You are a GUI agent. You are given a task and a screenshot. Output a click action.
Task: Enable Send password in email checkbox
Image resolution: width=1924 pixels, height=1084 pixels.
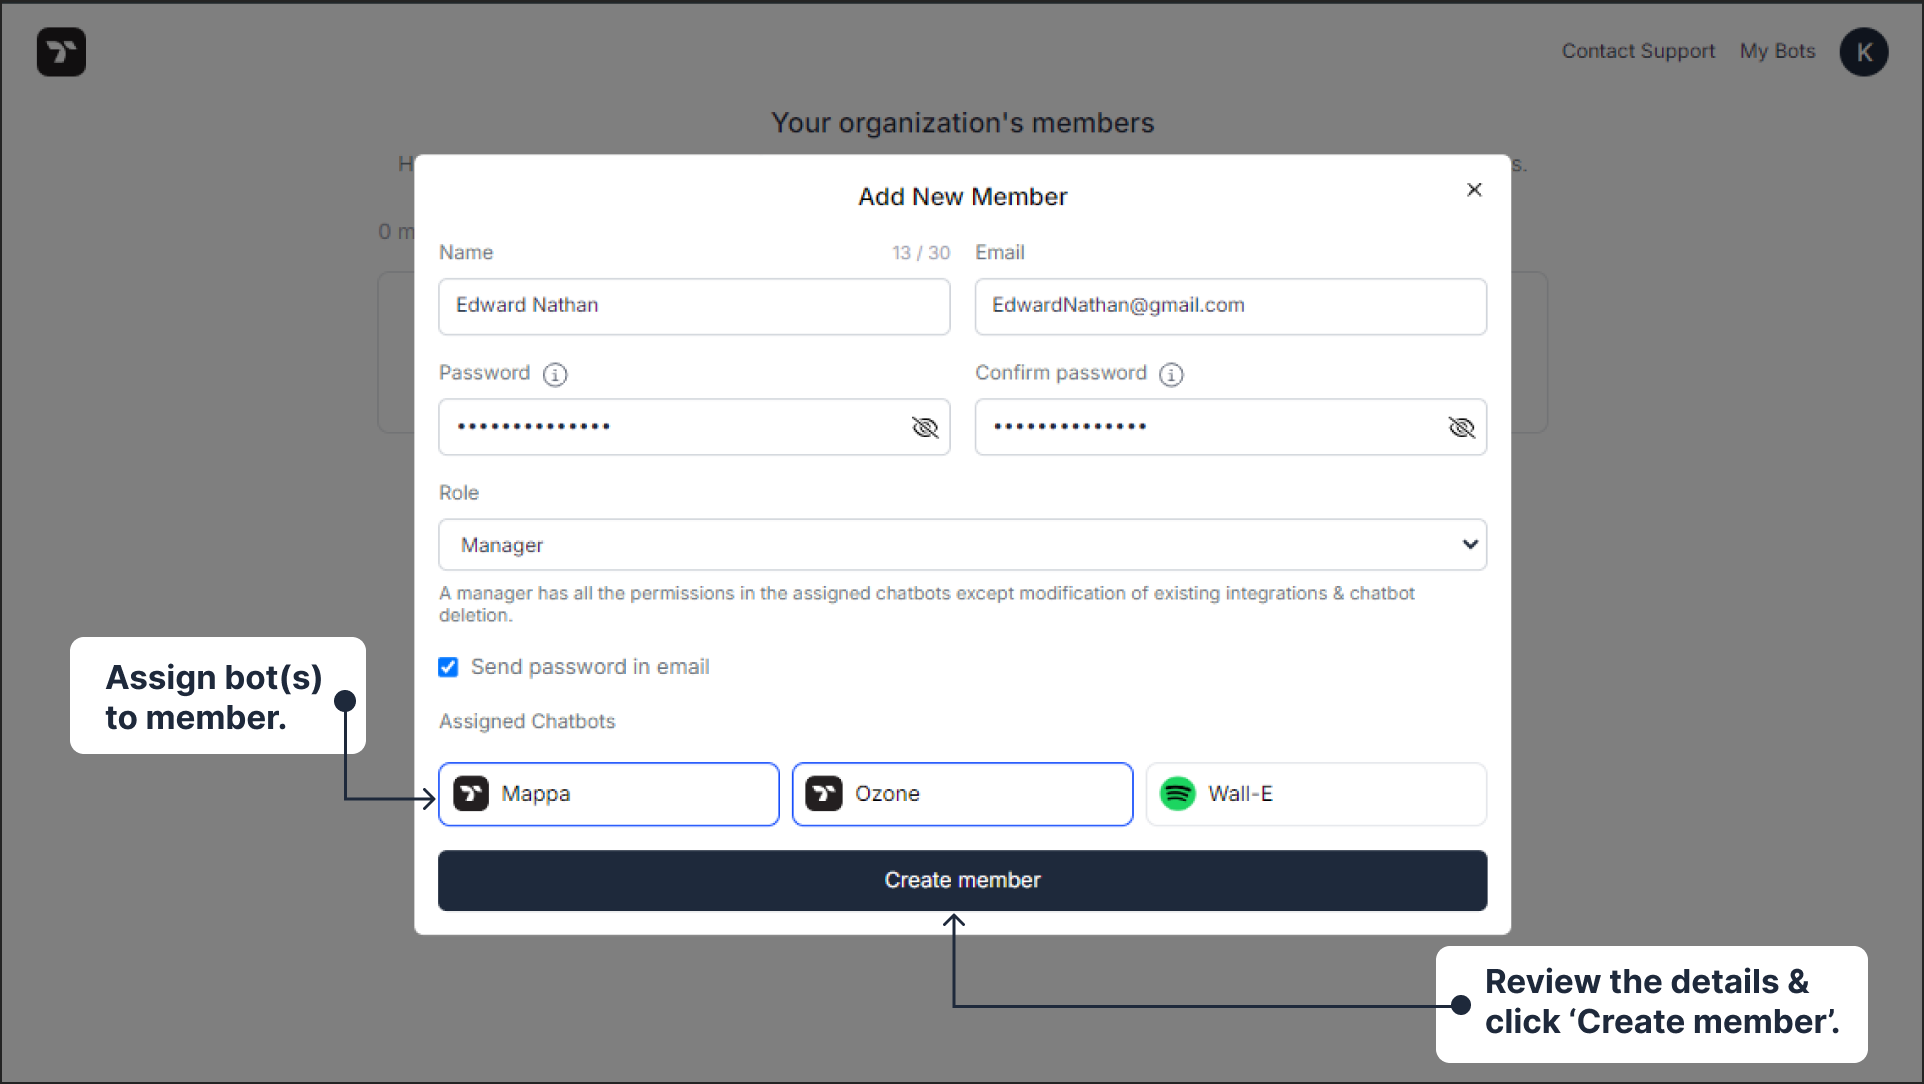tap(448, 665)
